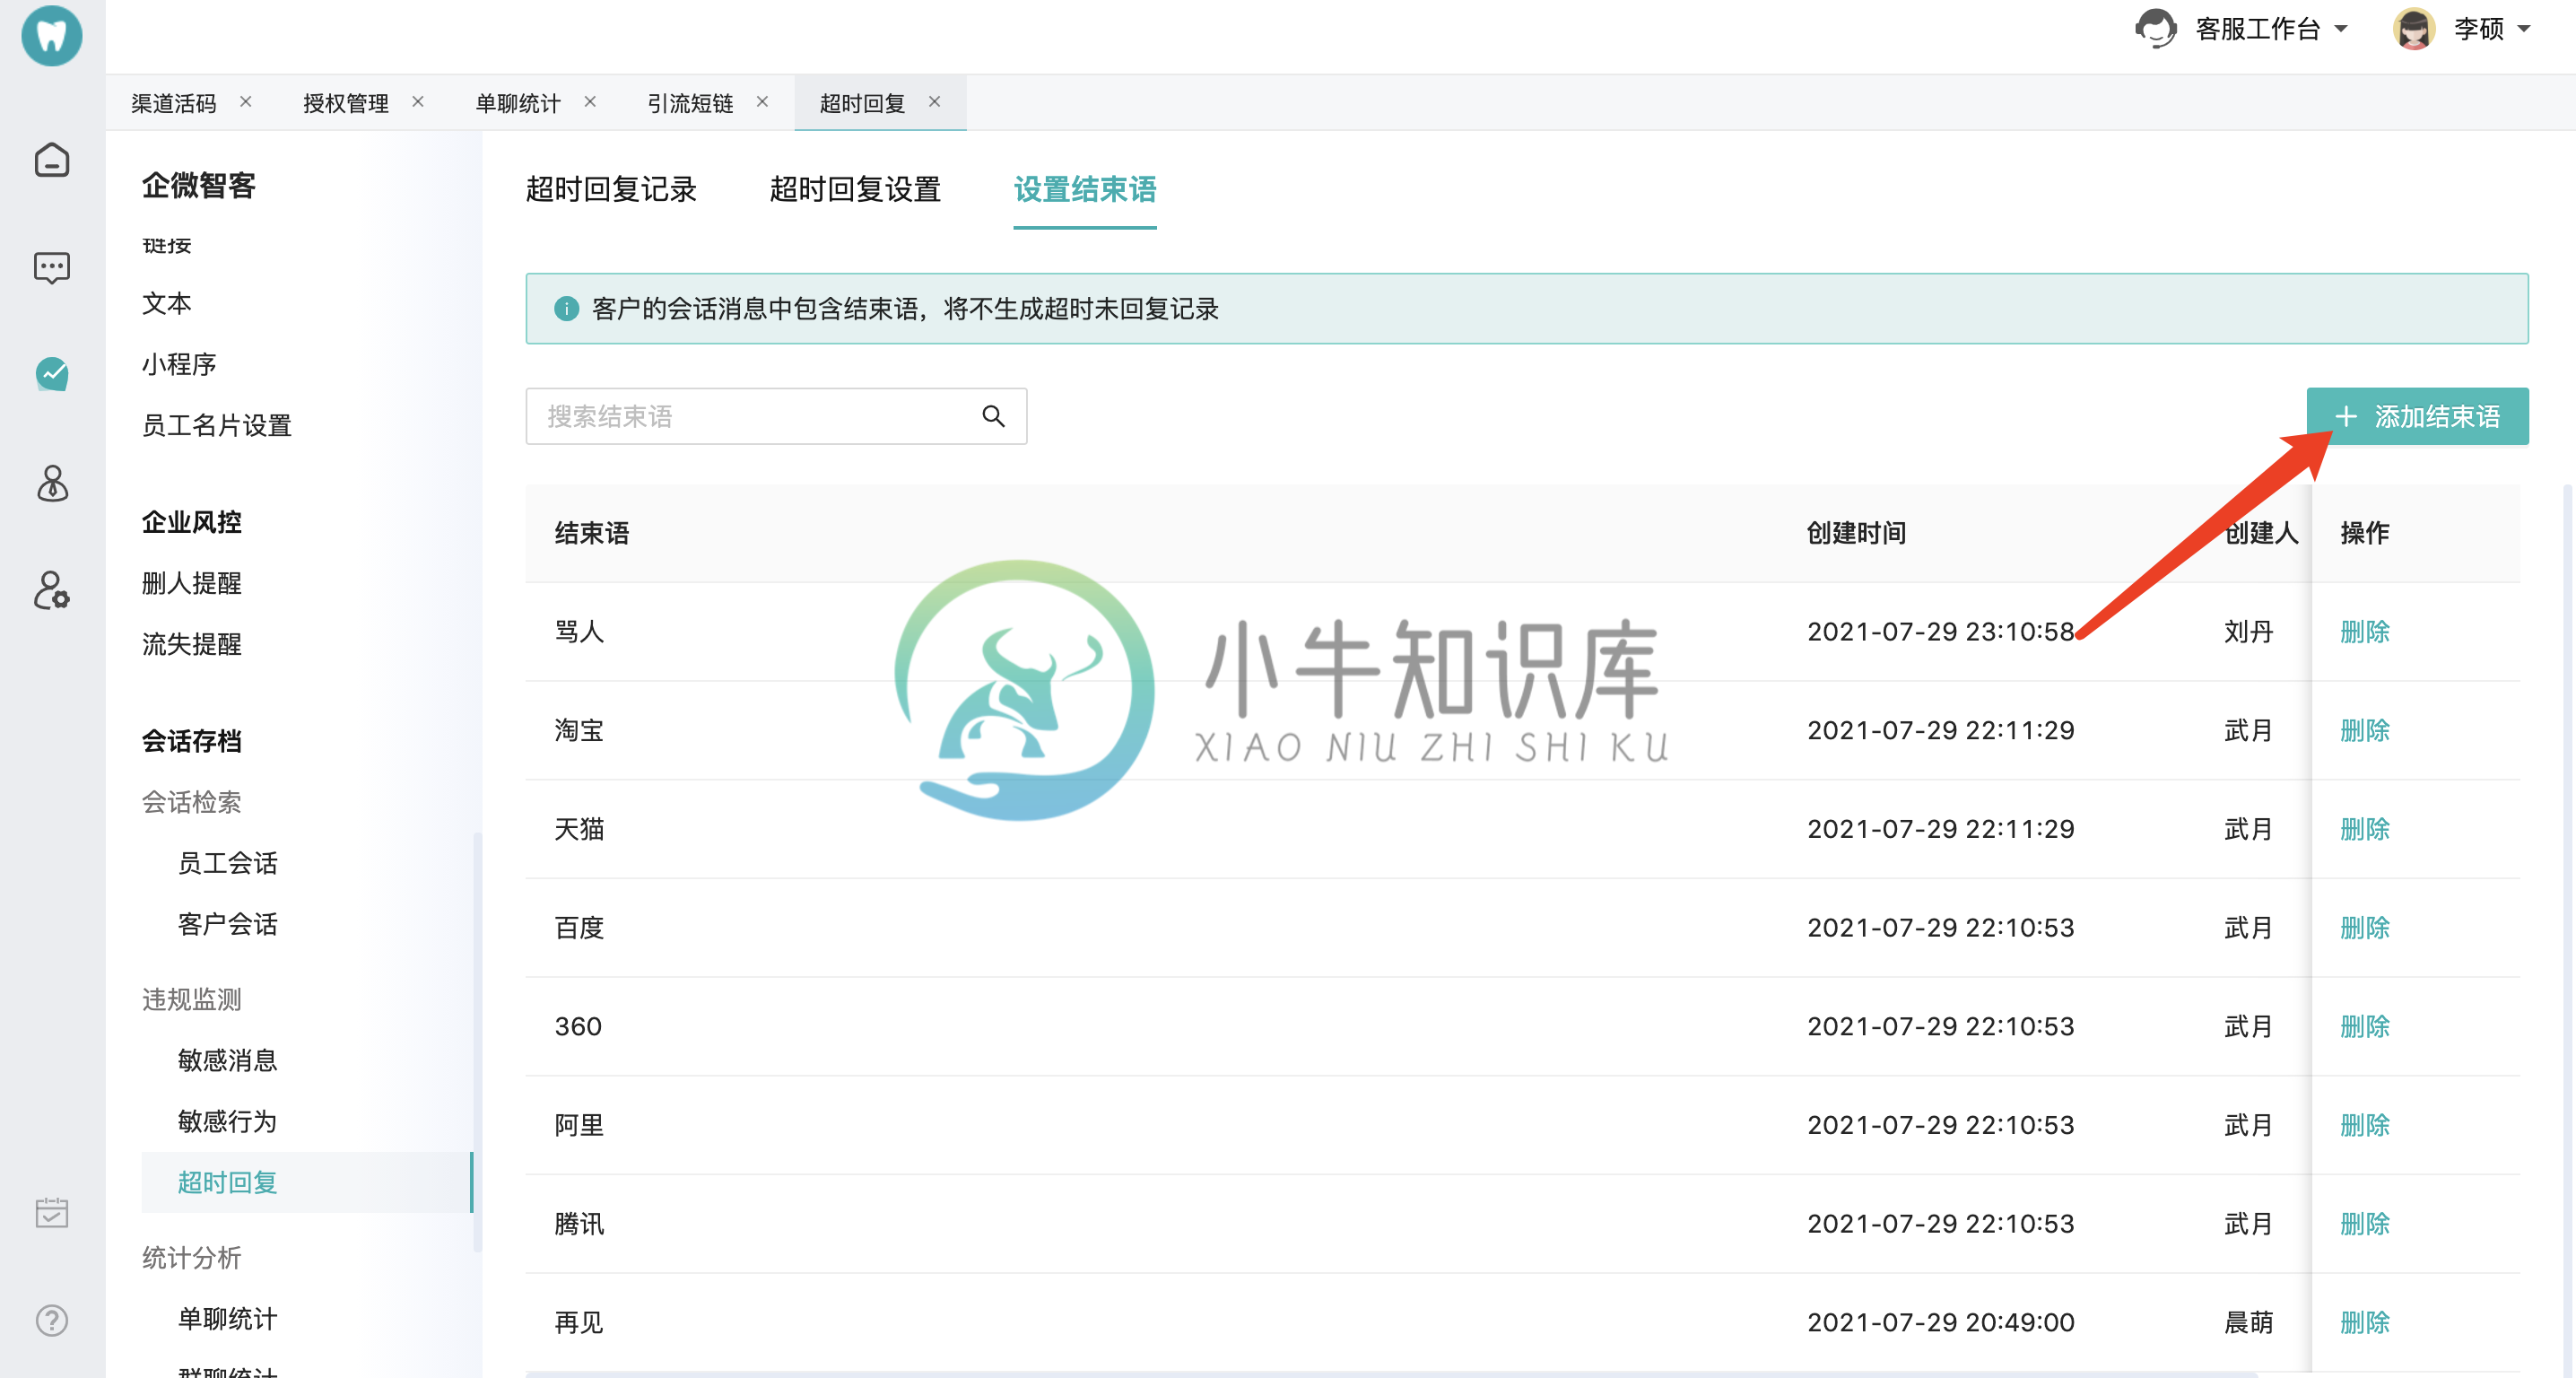This screenshot has height=1378, width=2576.
Task: Click the user avatar of 李硕
Action: click(x=2414, y=28)
